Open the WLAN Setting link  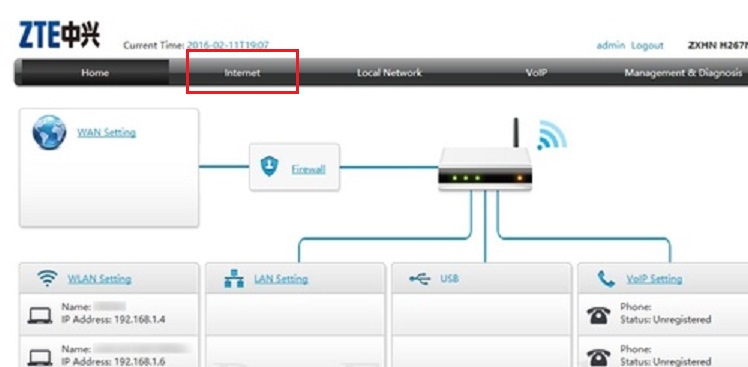99,279
